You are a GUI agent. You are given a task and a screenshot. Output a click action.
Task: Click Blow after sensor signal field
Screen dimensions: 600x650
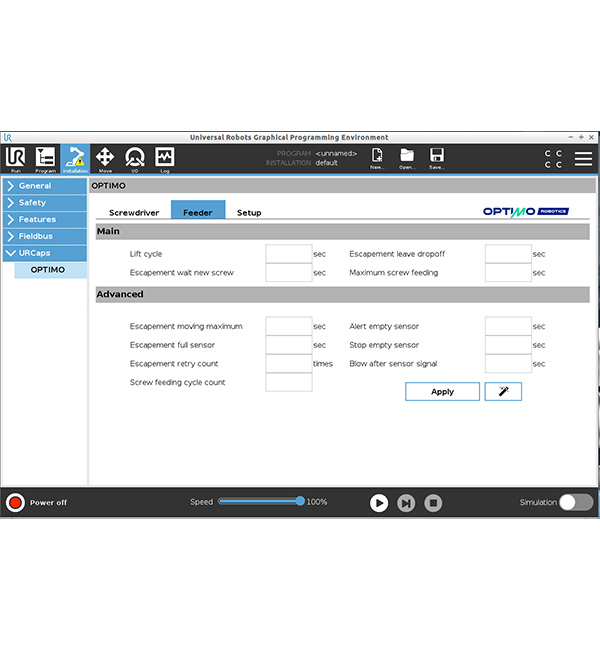click(x=508, y=364)
